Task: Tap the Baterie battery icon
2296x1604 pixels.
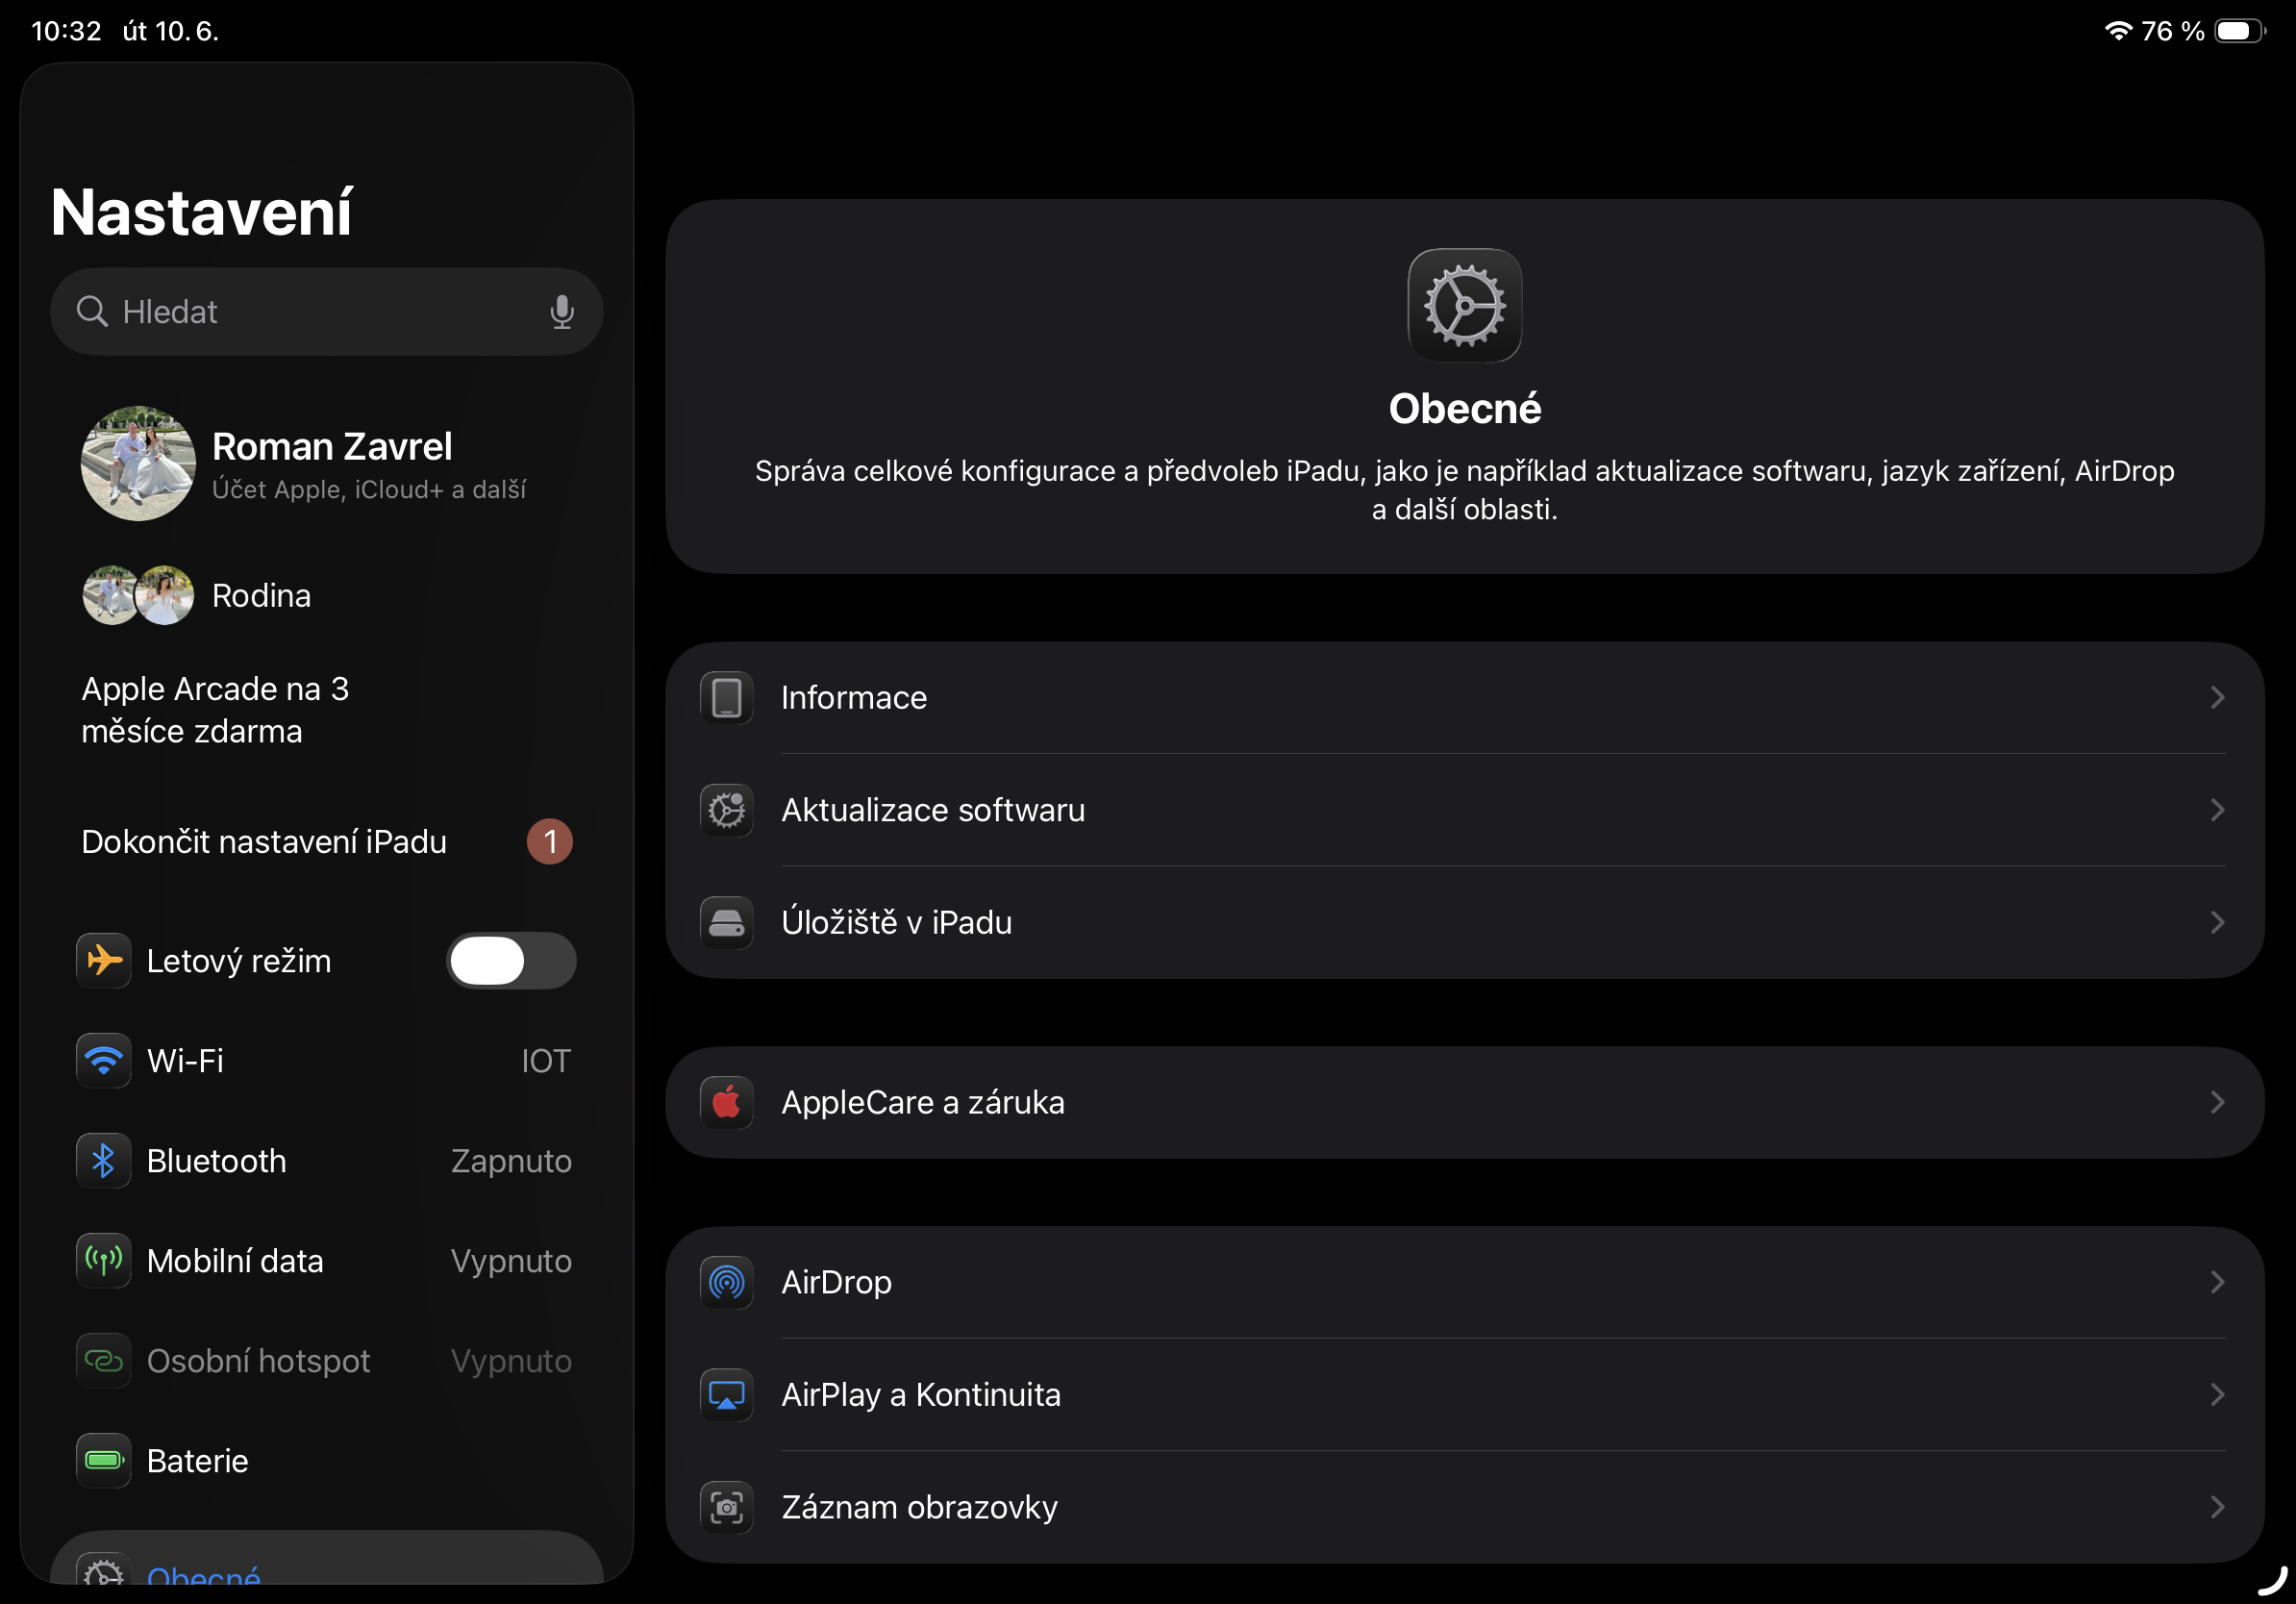Action: [103, 1460]
